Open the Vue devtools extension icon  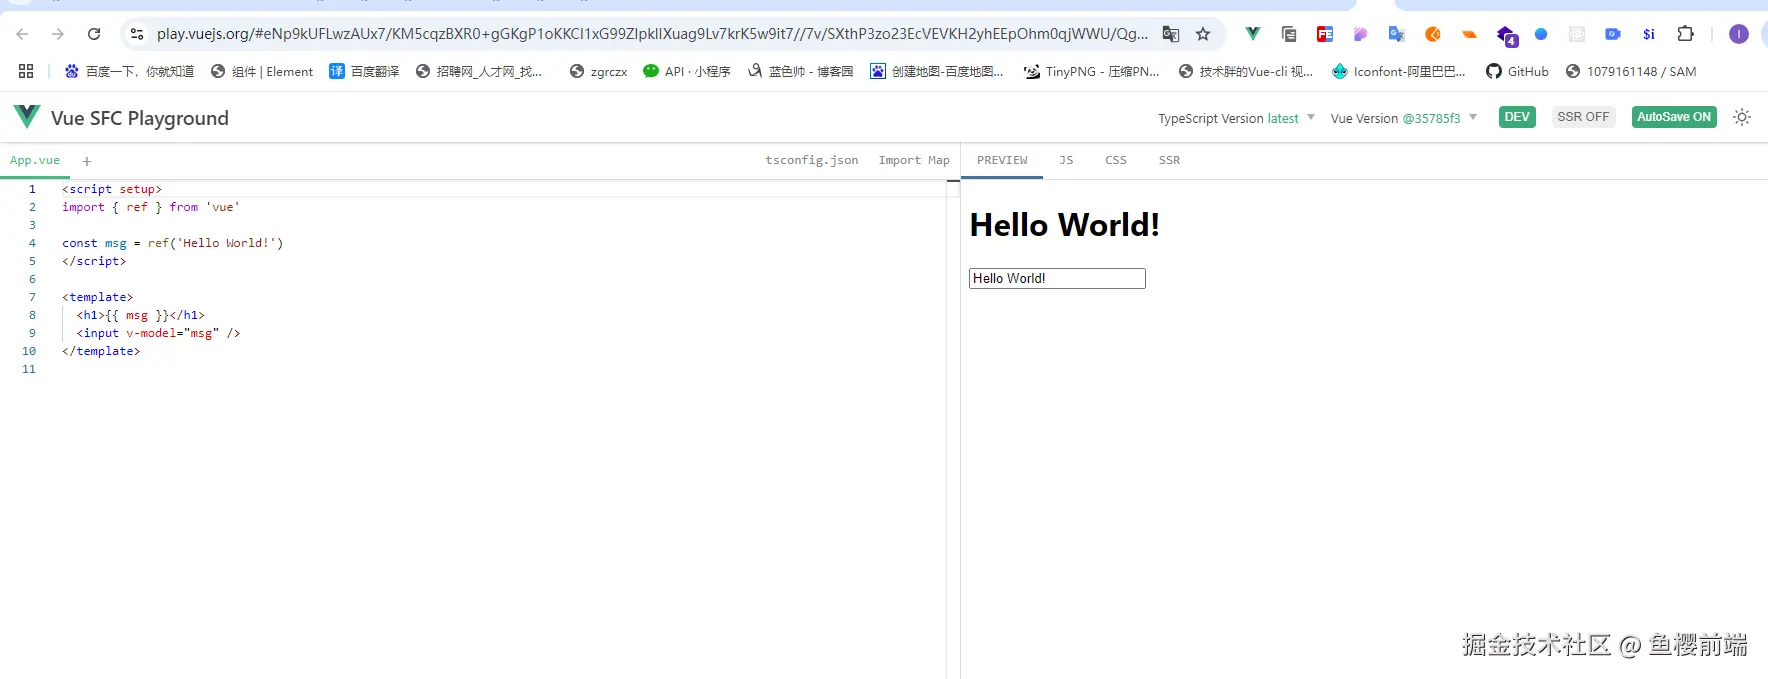click(1252, 34)
